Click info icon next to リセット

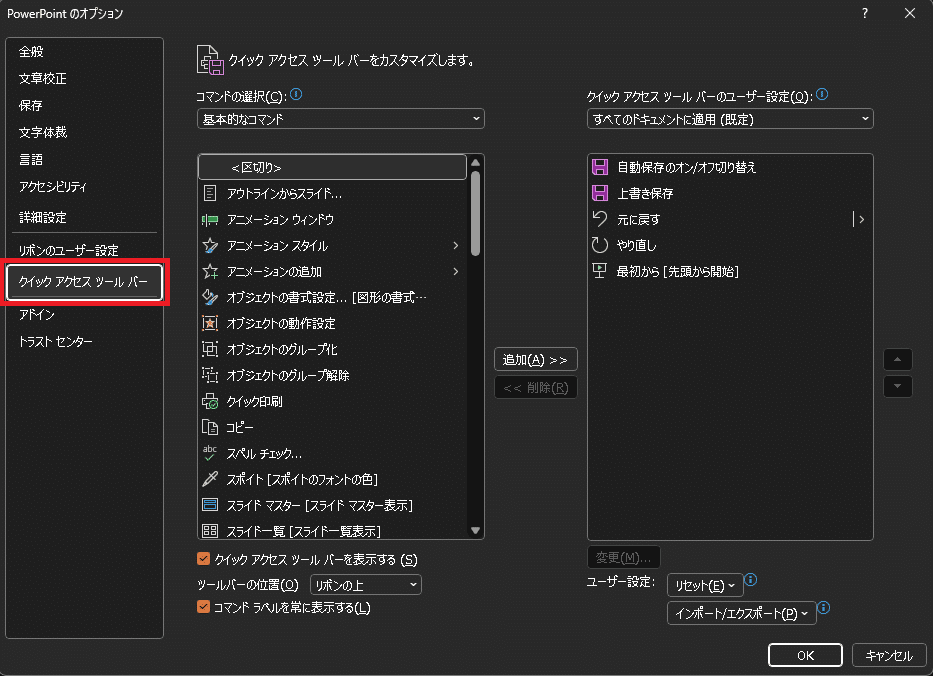pos(751,580)
